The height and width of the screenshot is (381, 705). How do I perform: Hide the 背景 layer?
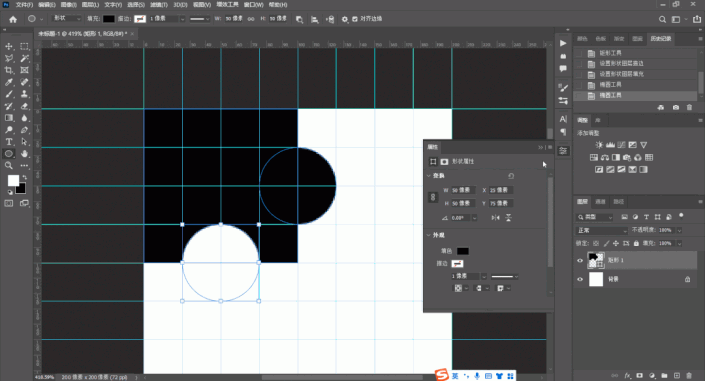click(580, 279)
